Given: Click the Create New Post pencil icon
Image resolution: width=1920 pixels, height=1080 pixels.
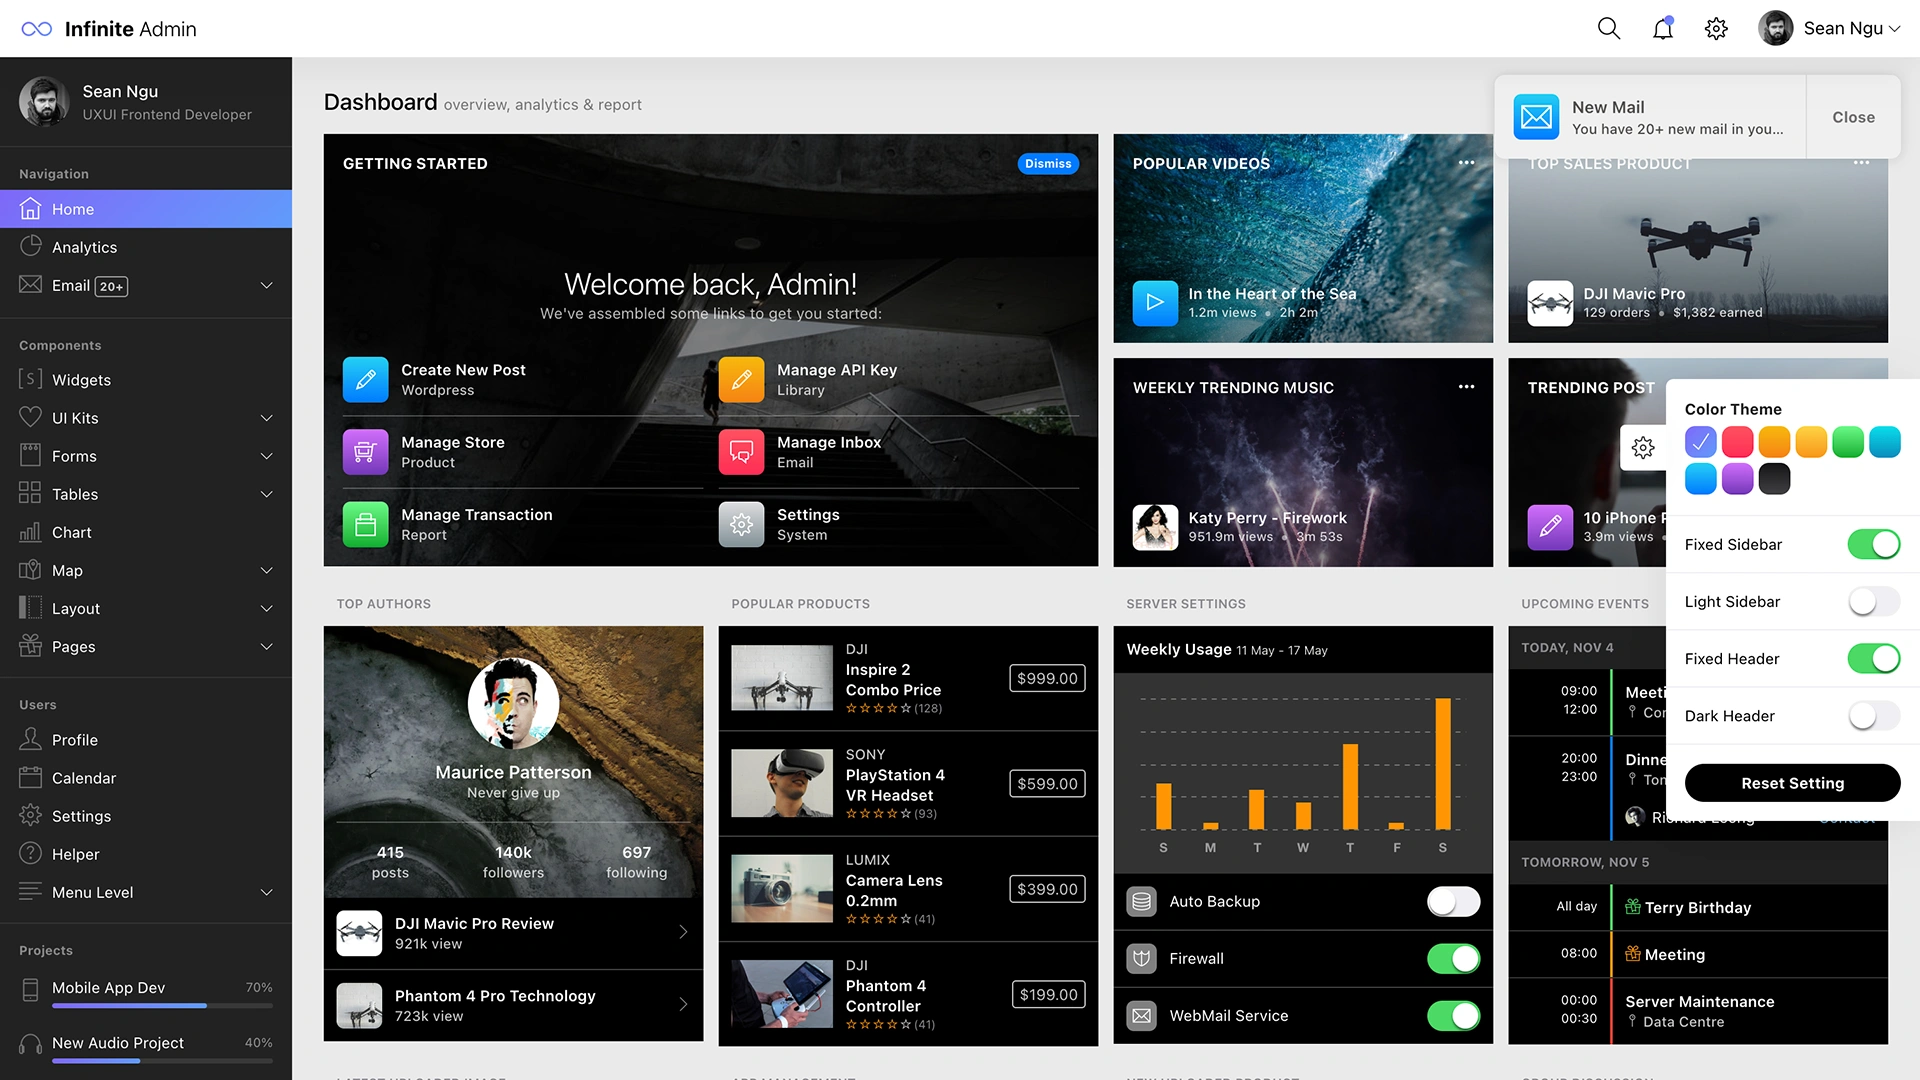Looking at the screenshot, I should point(366,380).
